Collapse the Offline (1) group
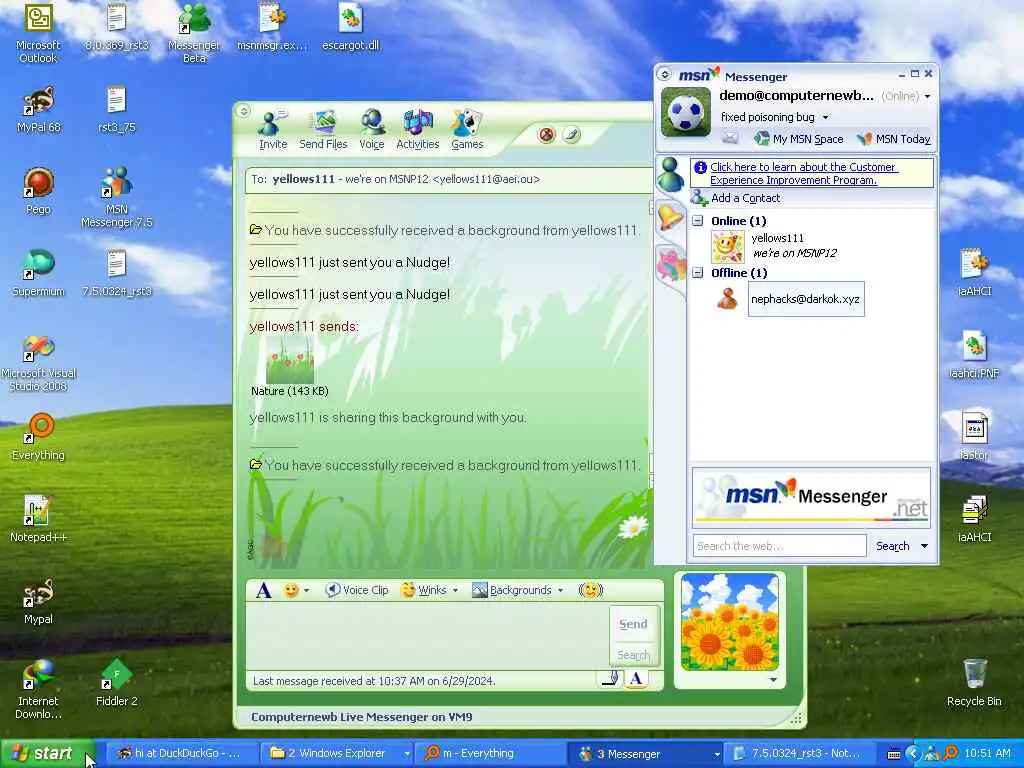This screenshot has height=768, width=1024. (x=697, y=273)
